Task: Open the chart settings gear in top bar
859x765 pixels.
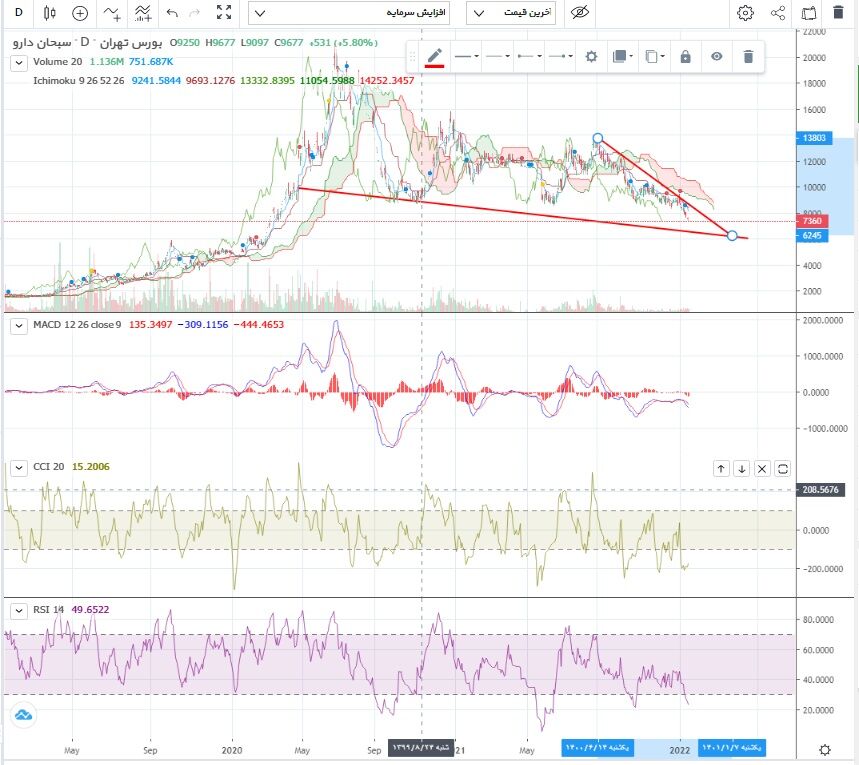Action: click(745, 13)
